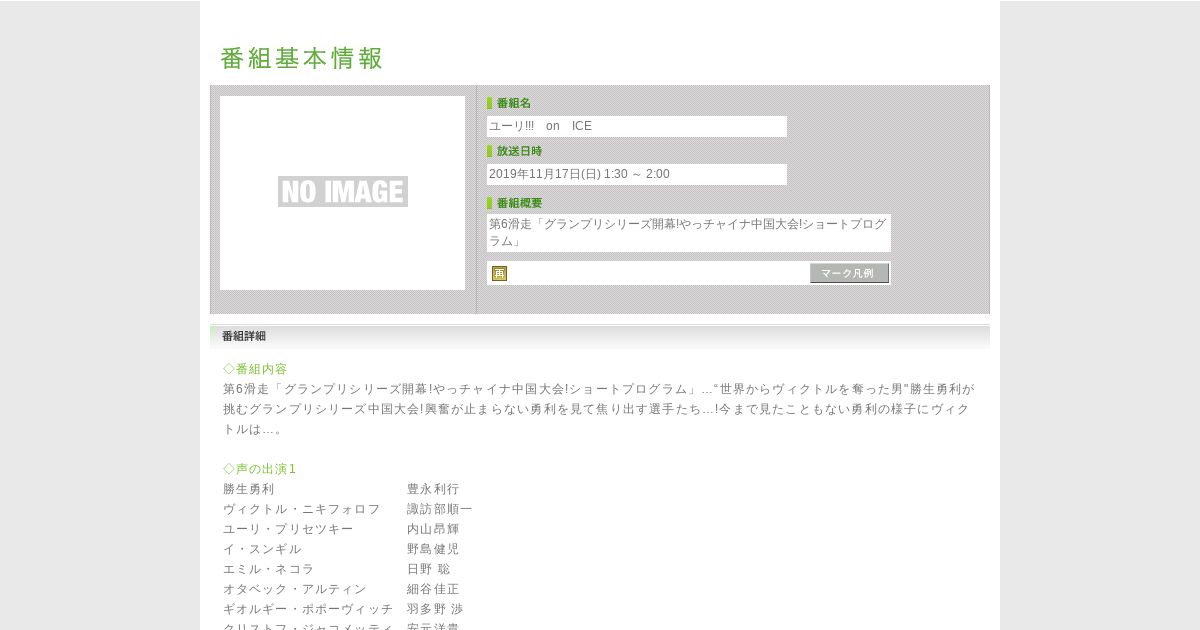Screen dimensions: 1200x630
Task: Select voice actor 細谷佳正
Action: (x=433, y=589)
